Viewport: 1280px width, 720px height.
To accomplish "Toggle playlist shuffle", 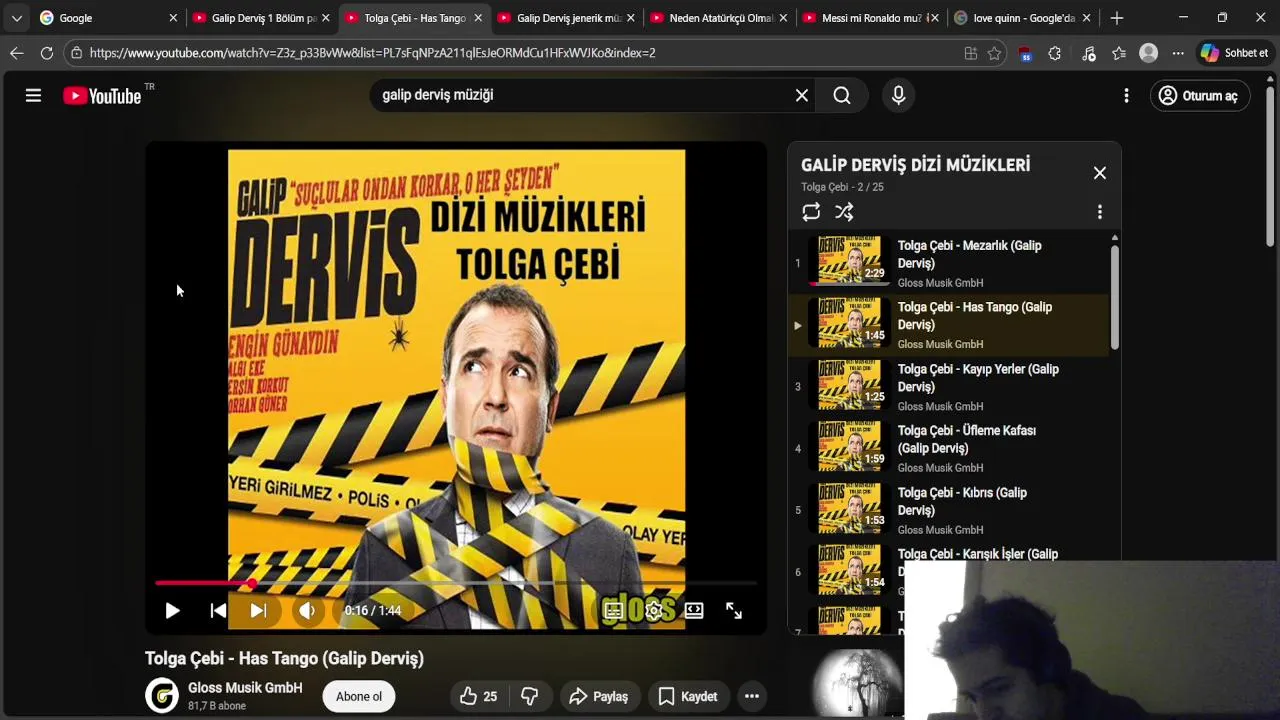I will [844, 212].
